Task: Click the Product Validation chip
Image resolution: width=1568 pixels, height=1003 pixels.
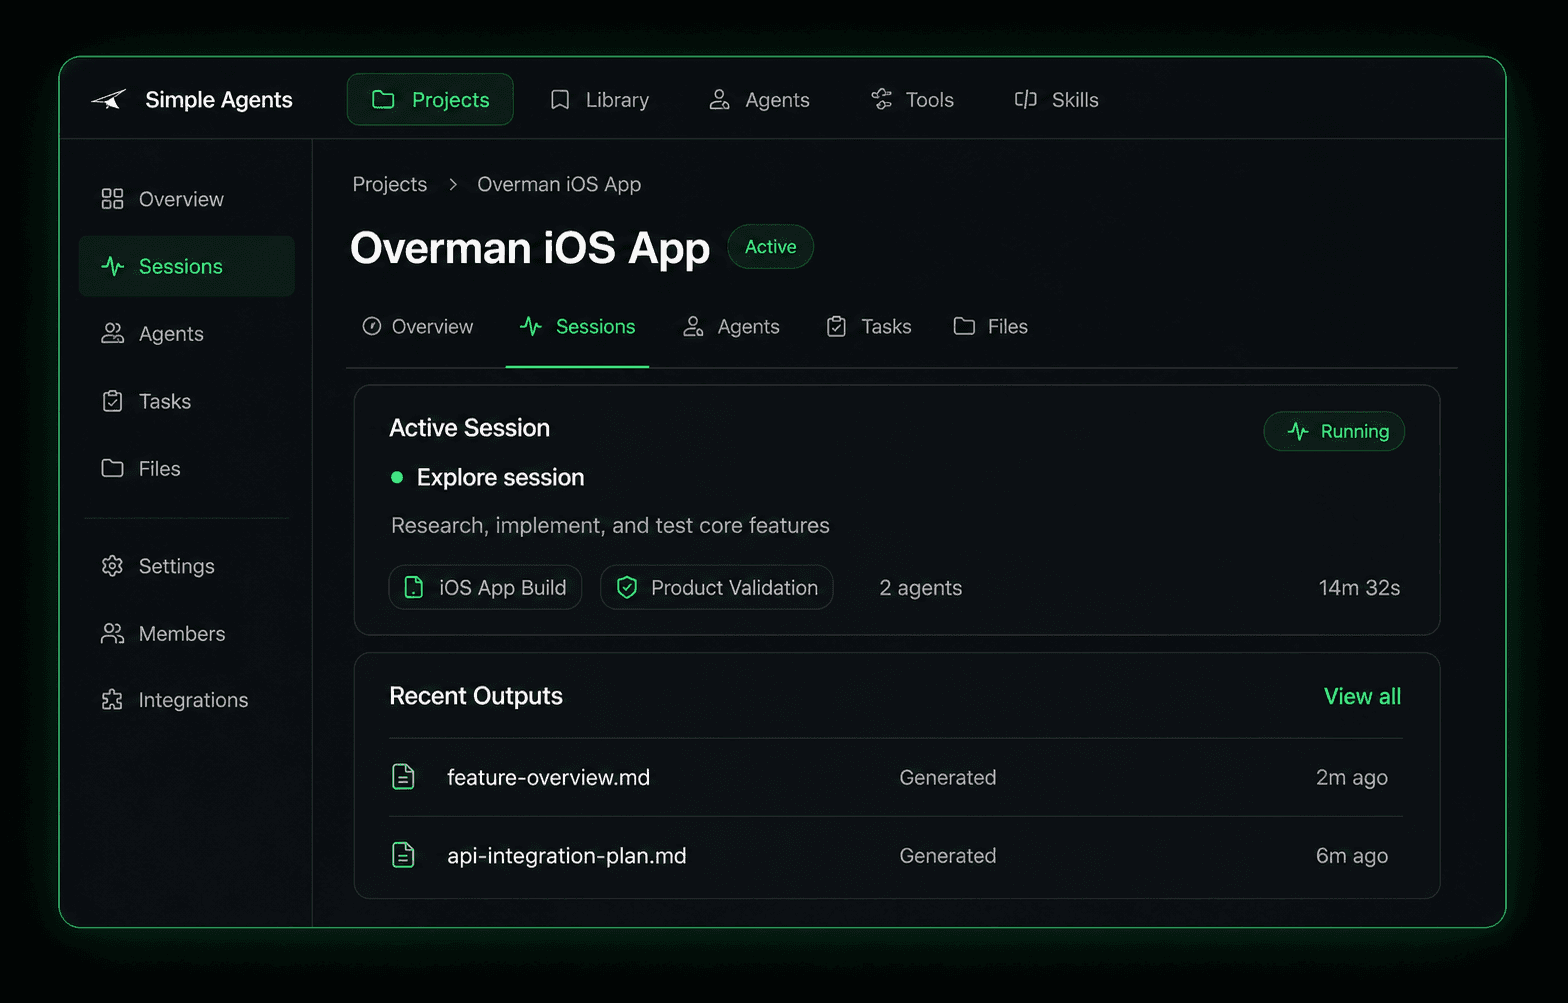Action: [717, 587]
